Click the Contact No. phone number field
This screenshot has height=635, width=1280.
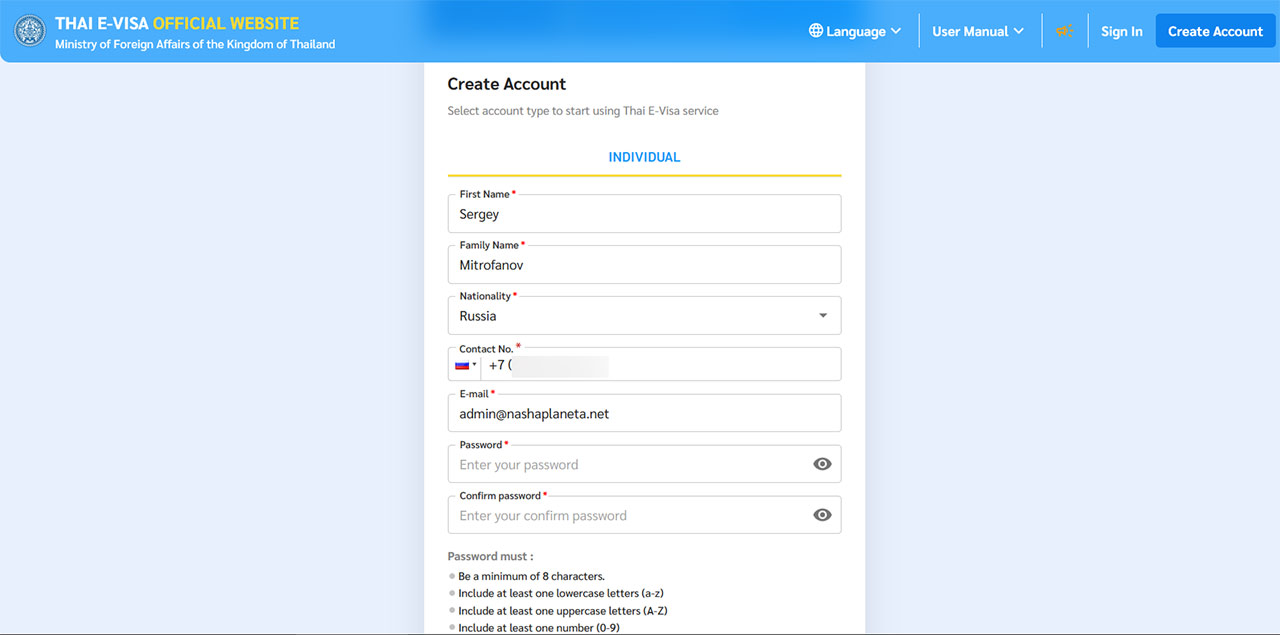[x=660, y=365]
